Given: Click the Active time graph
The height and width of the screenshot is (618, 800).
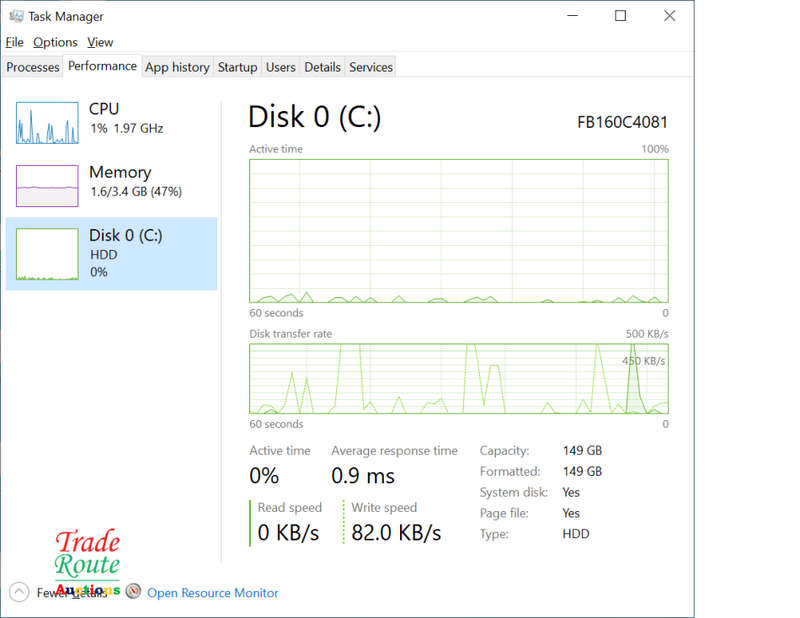Looking at the screenshot, I should click(x=459, y=231).
